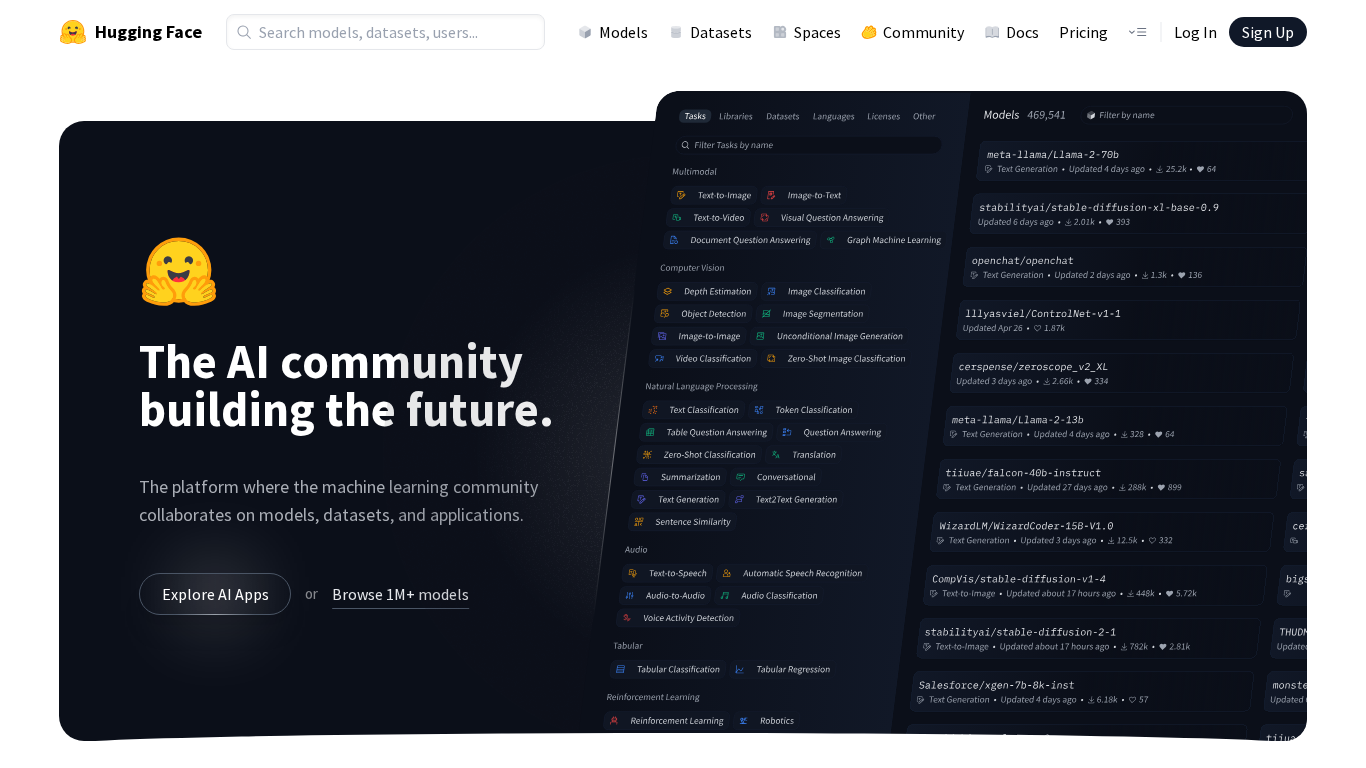
Task: Follow the Browse 1M+ models link
Action: tap(400, 594)
